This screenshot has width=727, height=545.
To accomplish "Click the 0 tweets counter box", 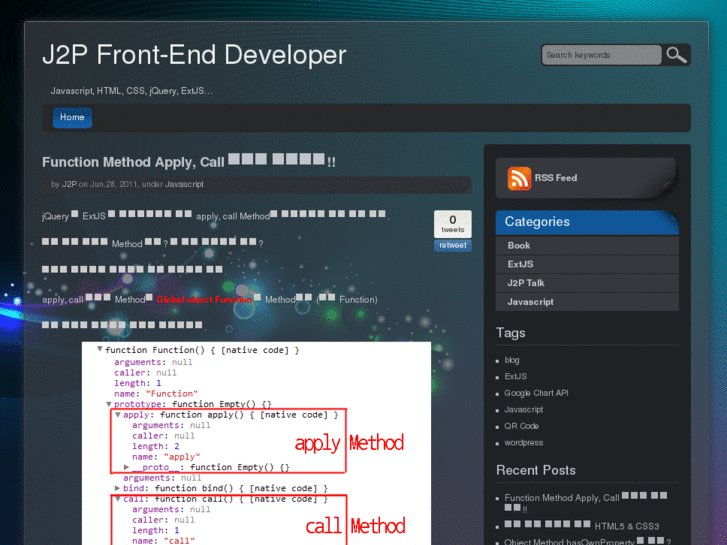I will point(452,223).
